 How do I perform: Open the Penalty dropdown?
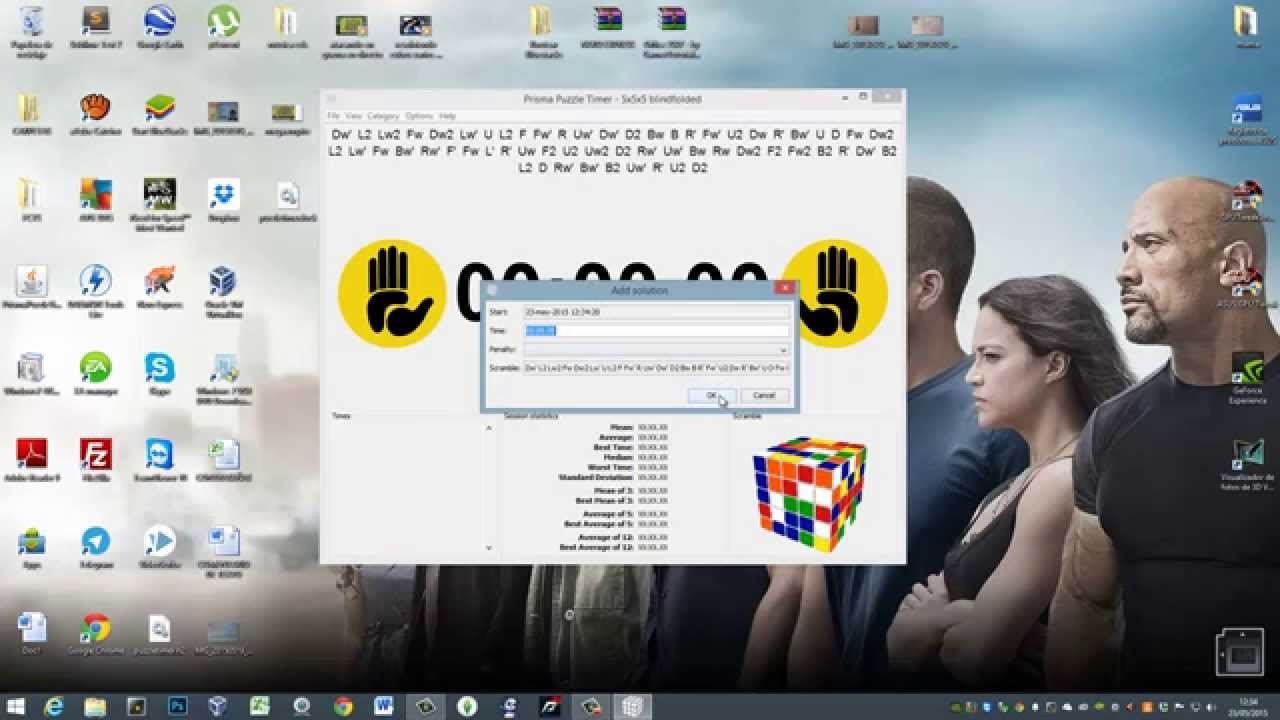[657, 350]
